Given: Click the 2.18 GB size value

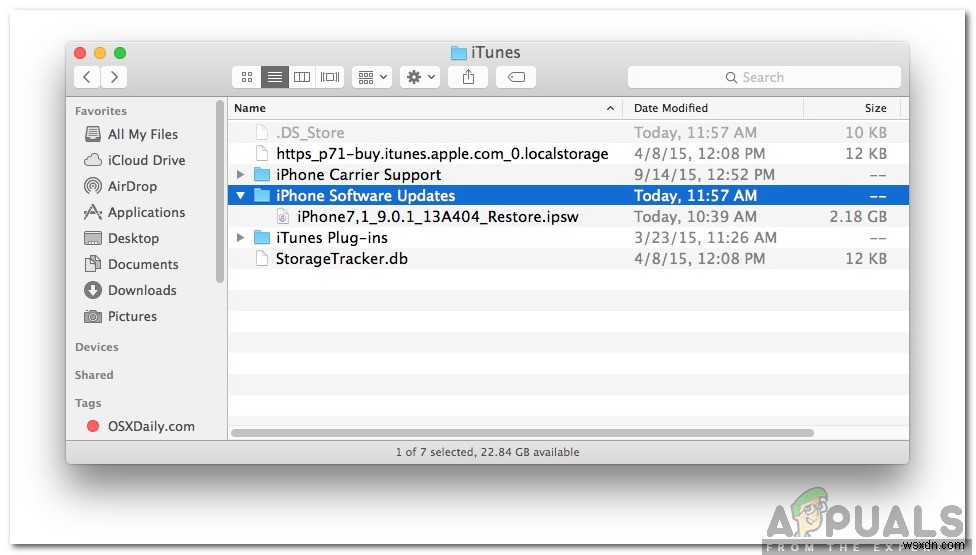Looking at the screenshot, I should pyautogui.click(x=858, y=217).
